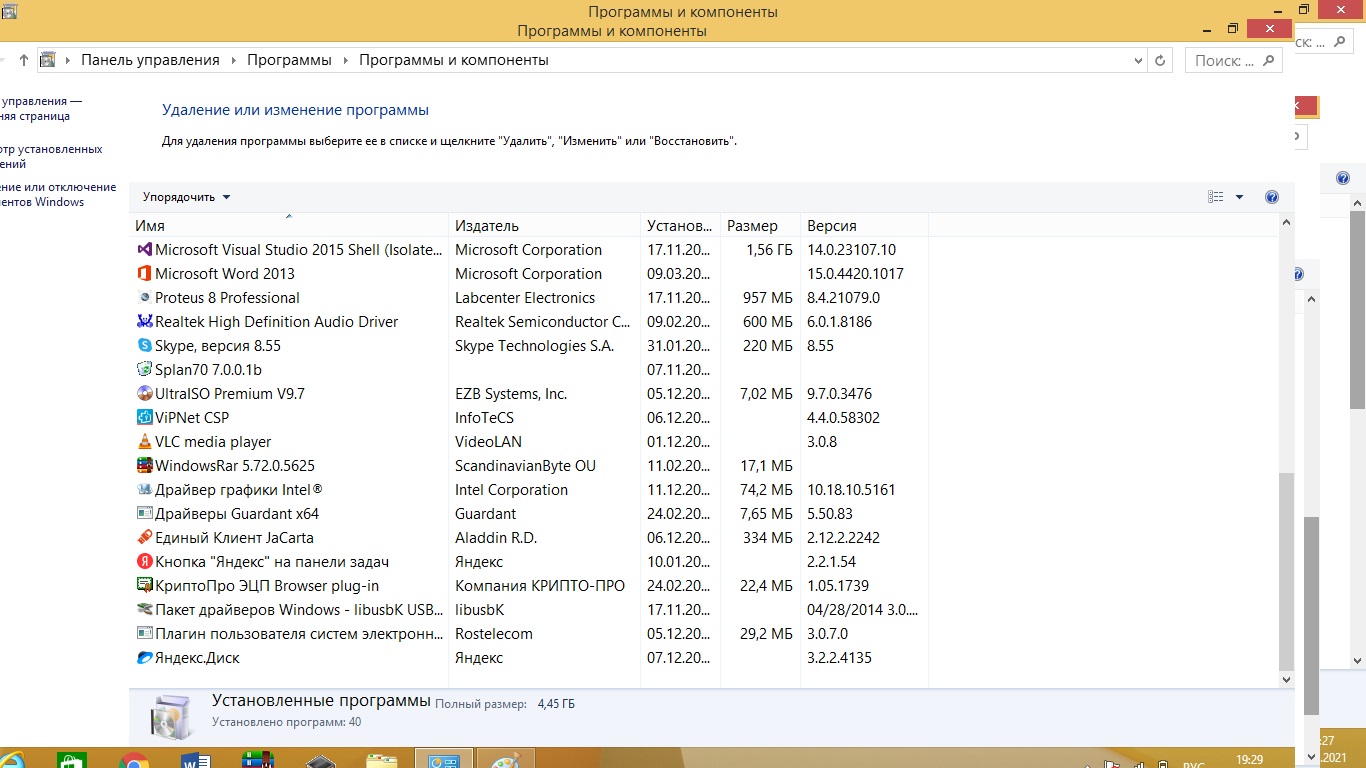Viewport: 1366px width, 768px height.
Task: Open the turn Windows features on/off link
Action: [58, 194]
